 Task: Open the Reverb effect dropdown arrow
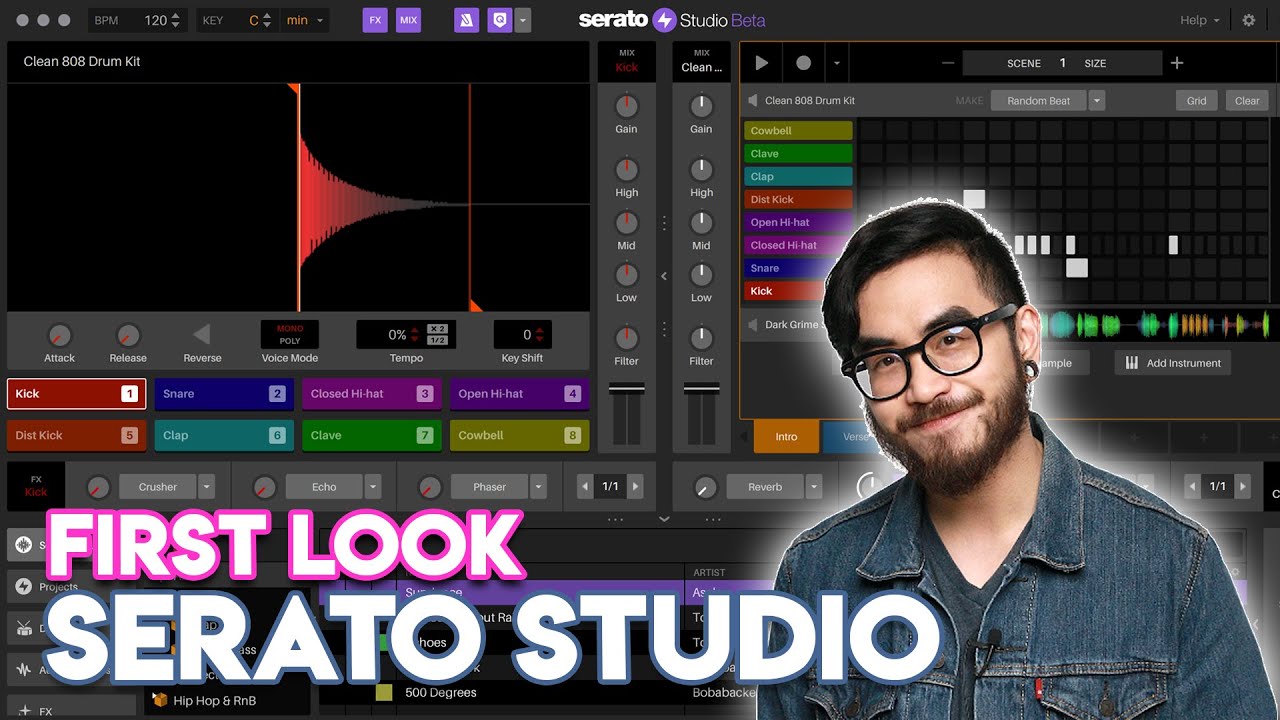[x=814, y=487]
